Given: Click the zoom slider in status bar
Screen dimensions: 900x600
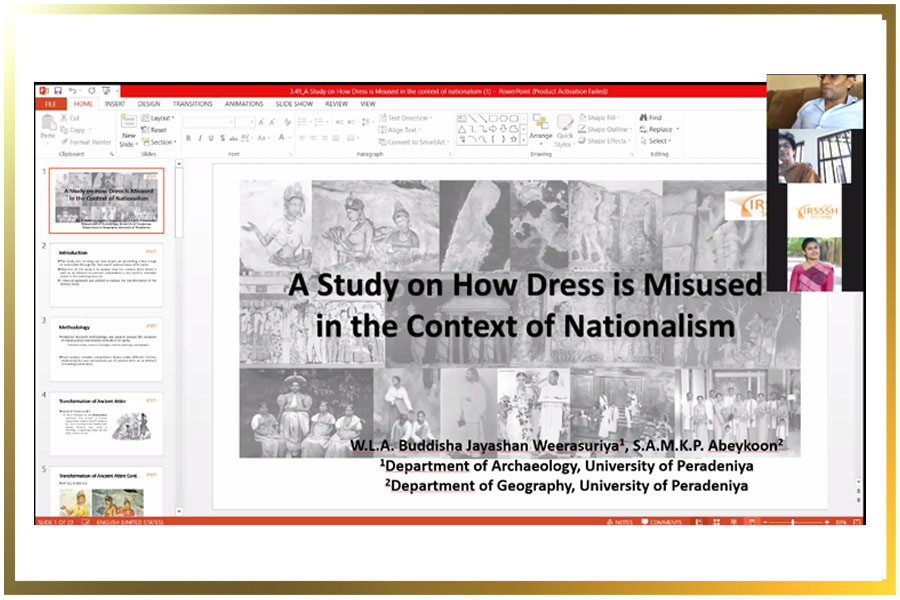Looking at the screenshot, I should point(795,522).
